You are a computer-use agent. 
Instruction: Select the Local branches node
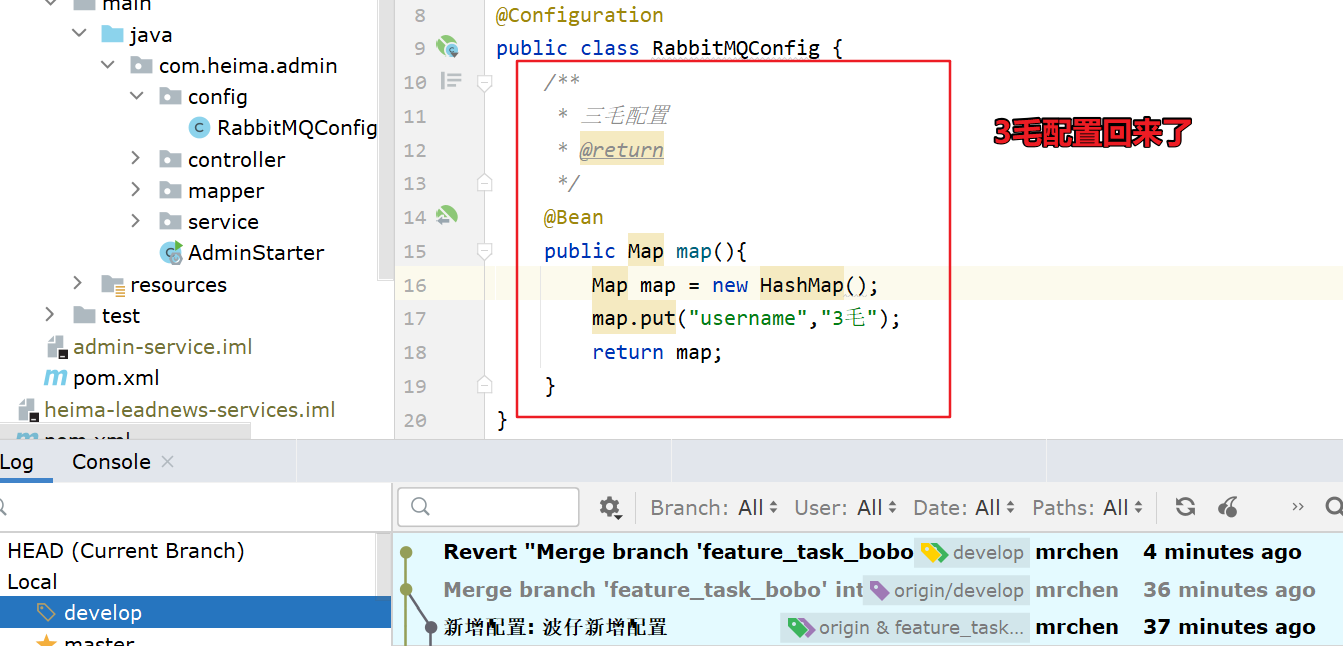(x=32, y=582)
